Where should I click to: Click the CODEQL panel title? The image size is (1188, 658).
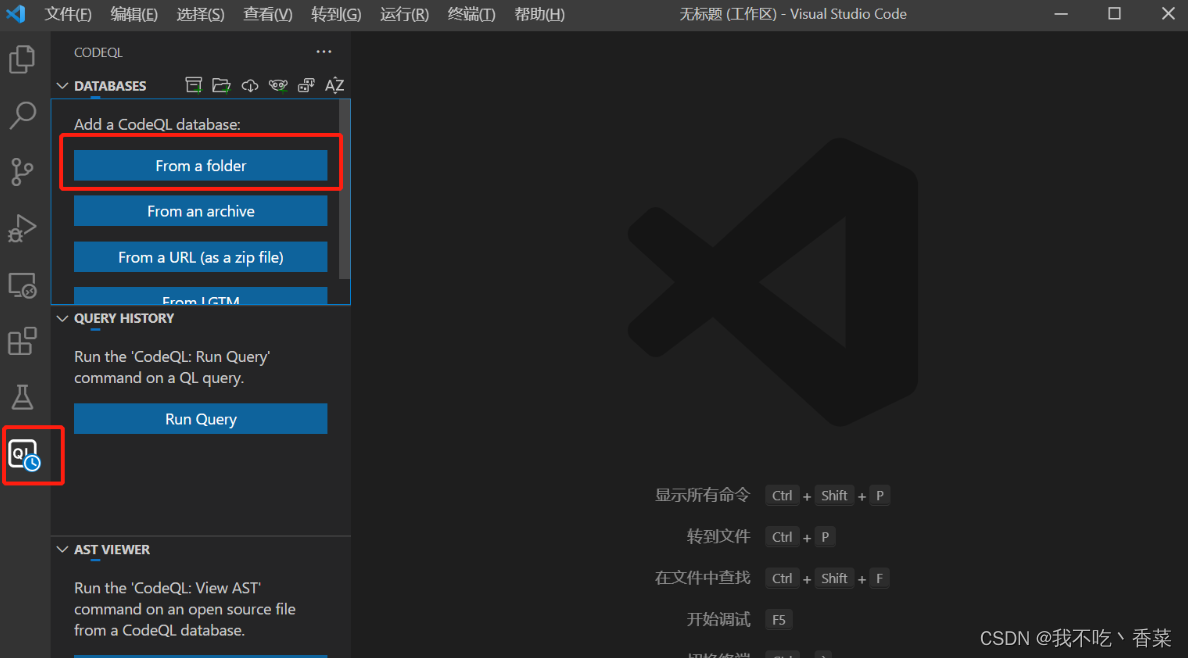pos(98,52)
